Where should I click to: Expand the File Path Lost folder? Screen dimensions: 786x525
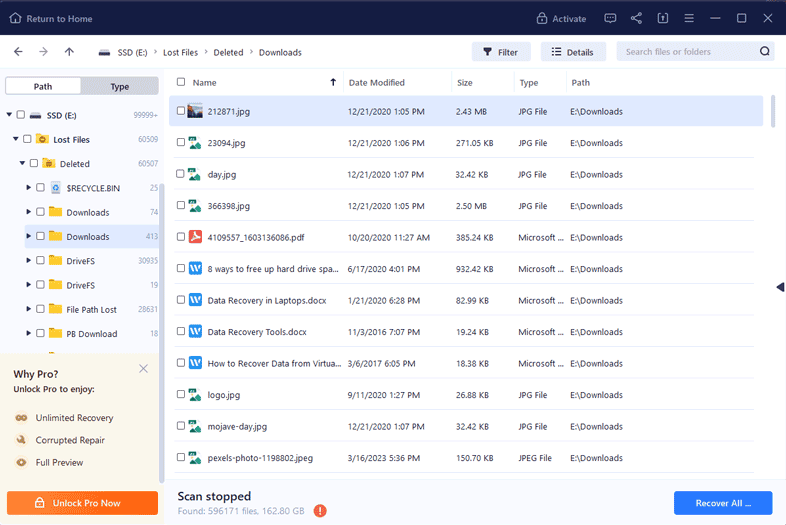click(x=29, y=309)
